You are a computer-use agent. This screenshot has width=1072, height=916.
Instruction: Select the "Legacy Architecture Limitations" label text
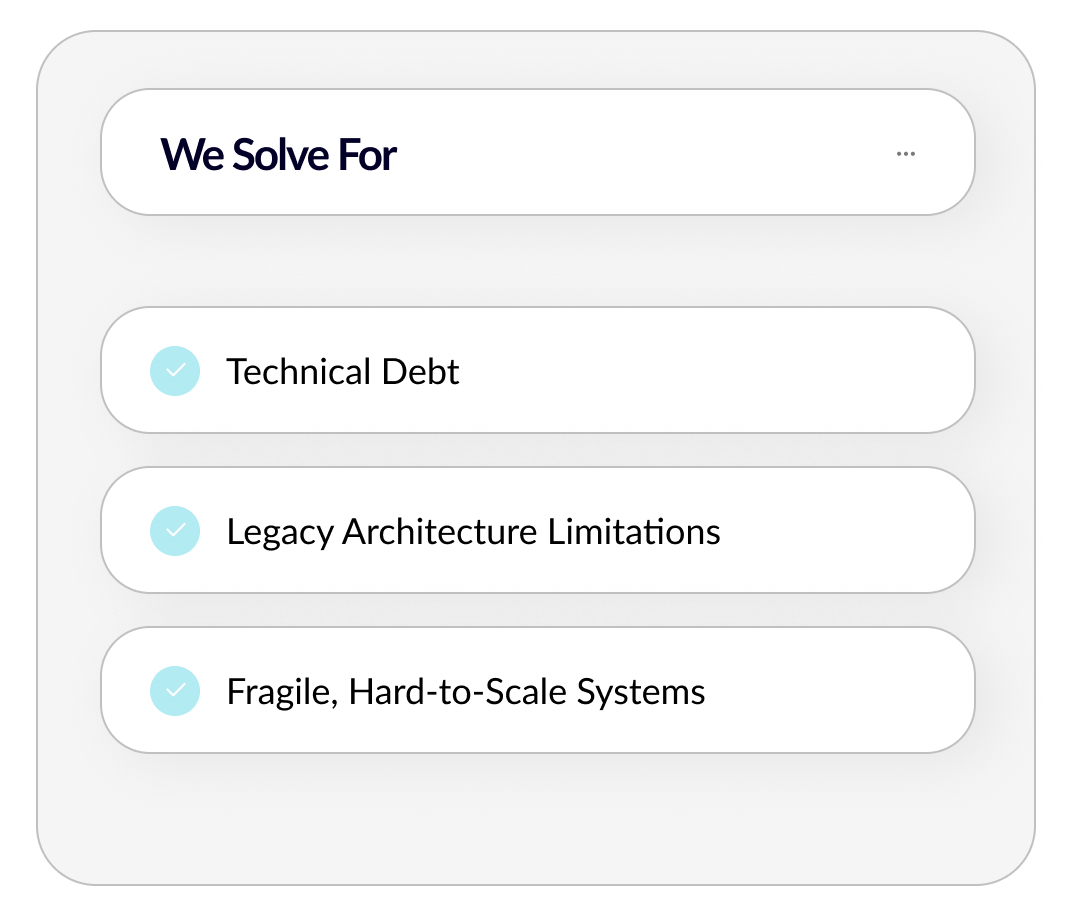coord(473,532)
